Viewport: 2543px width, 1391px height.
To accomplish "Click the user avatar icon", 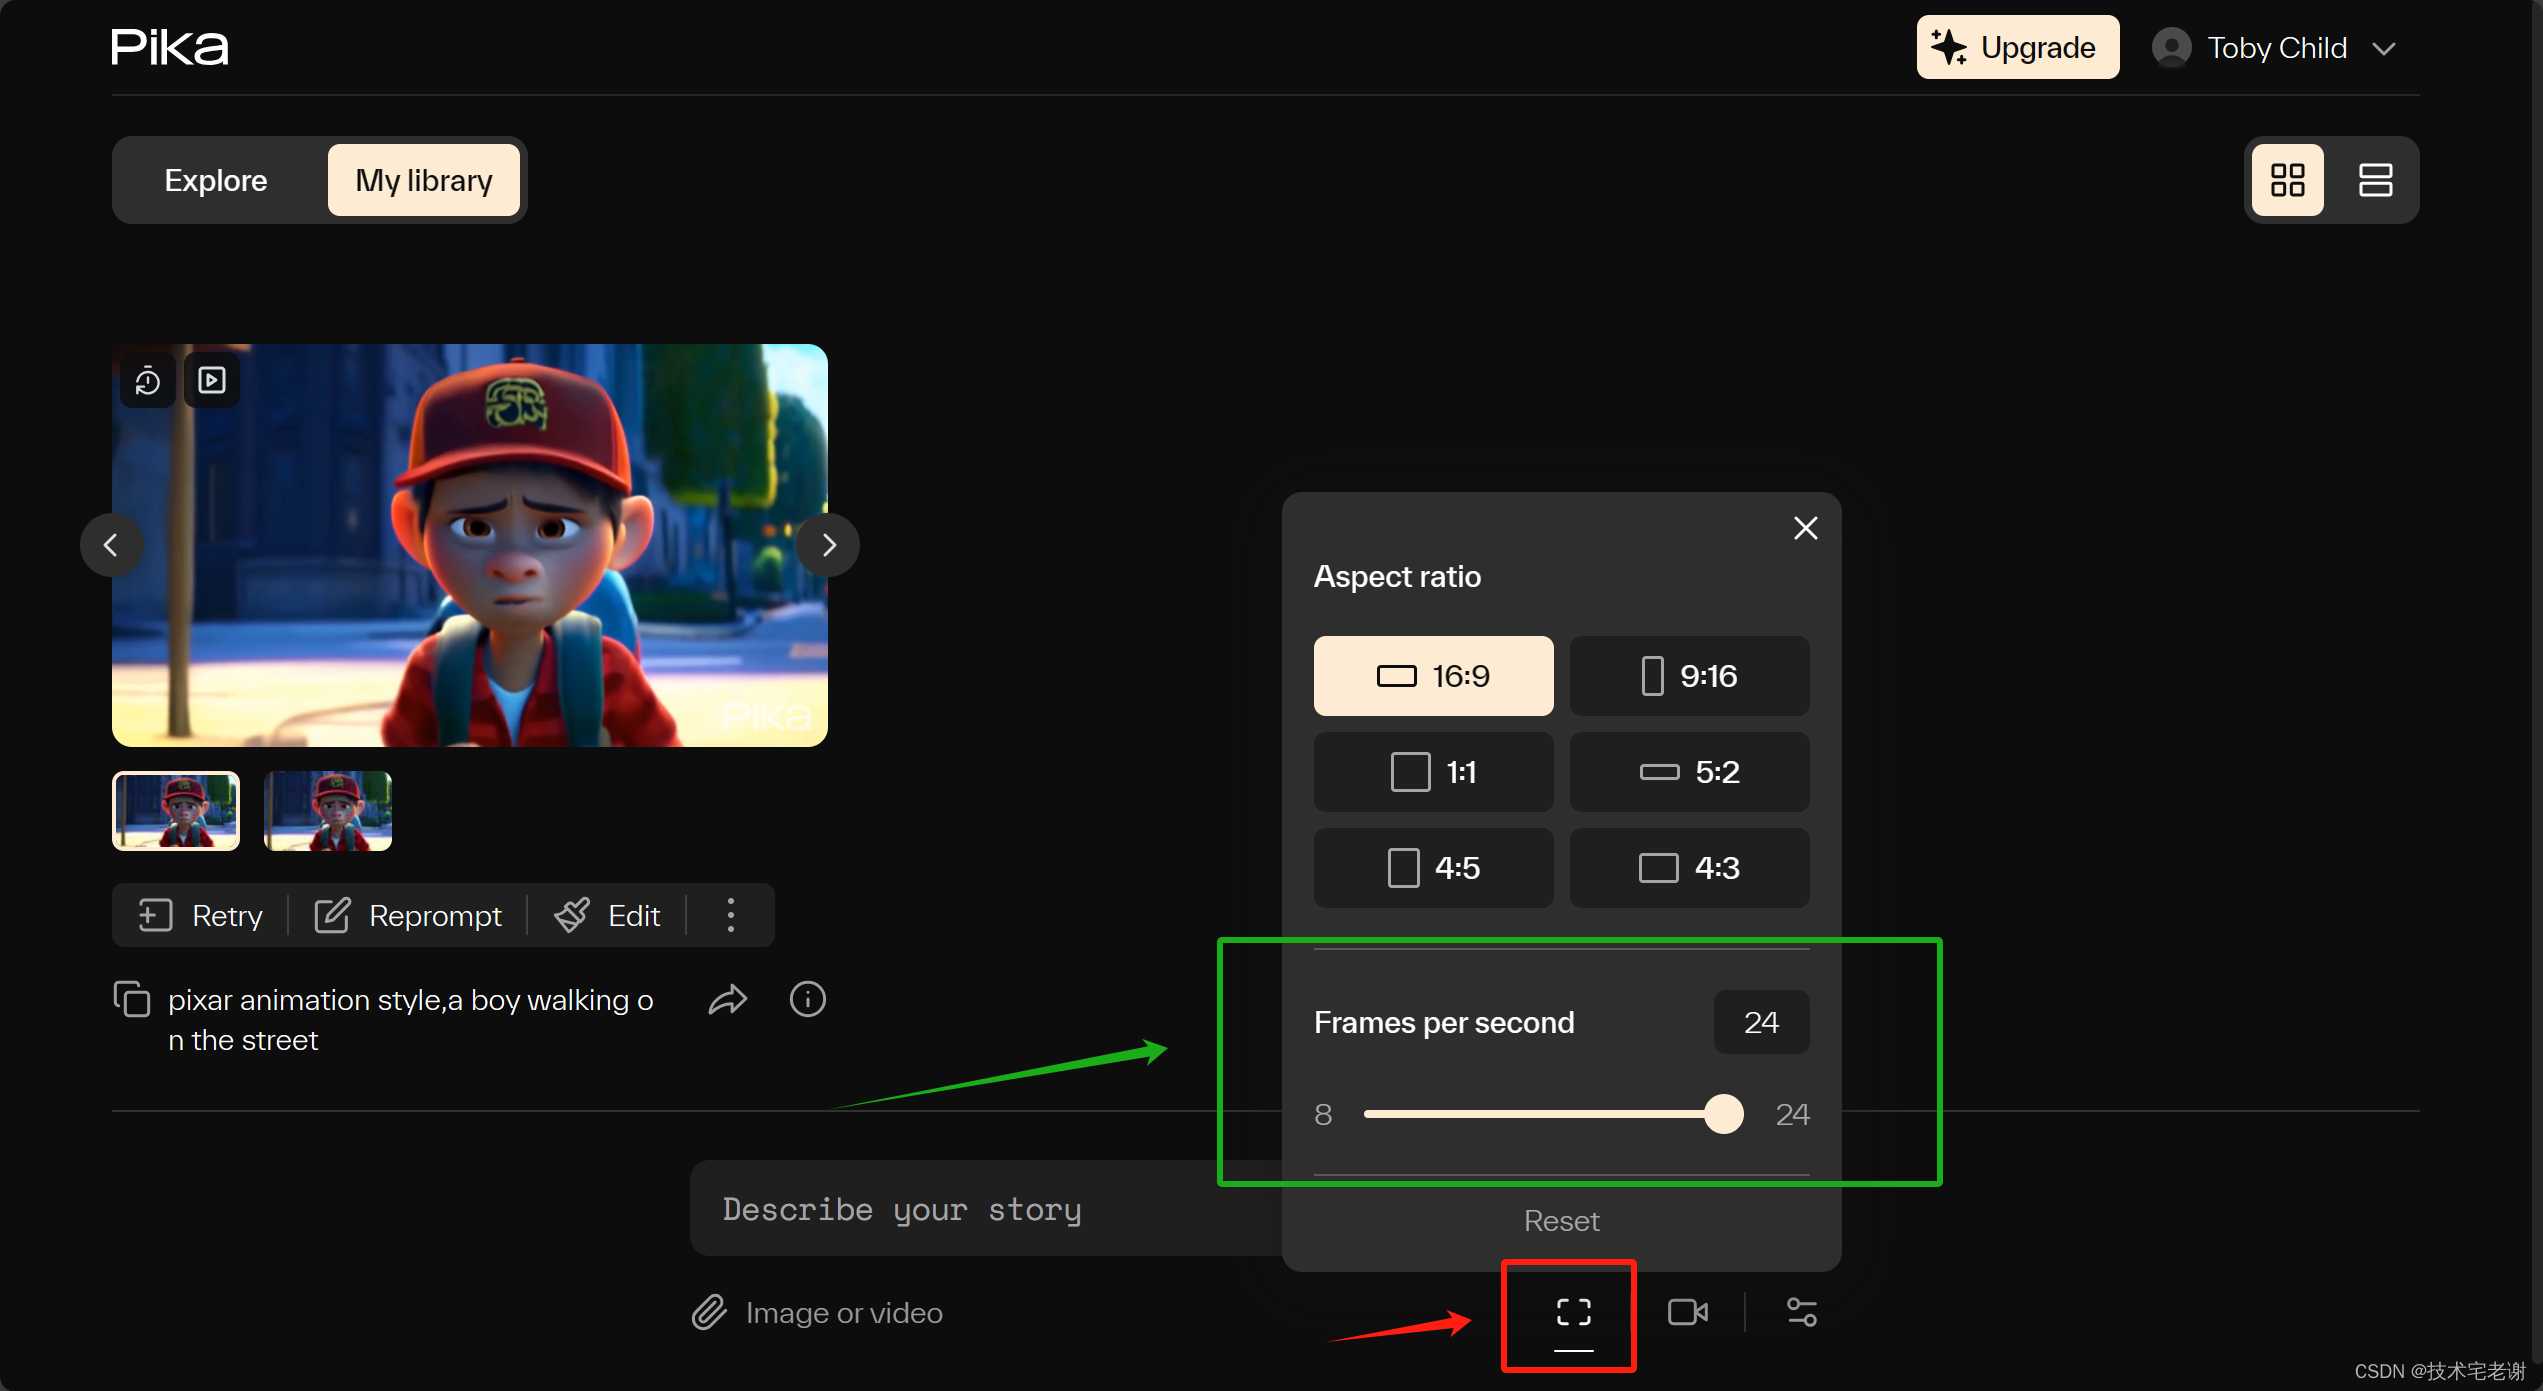I will coord(2171,48).
